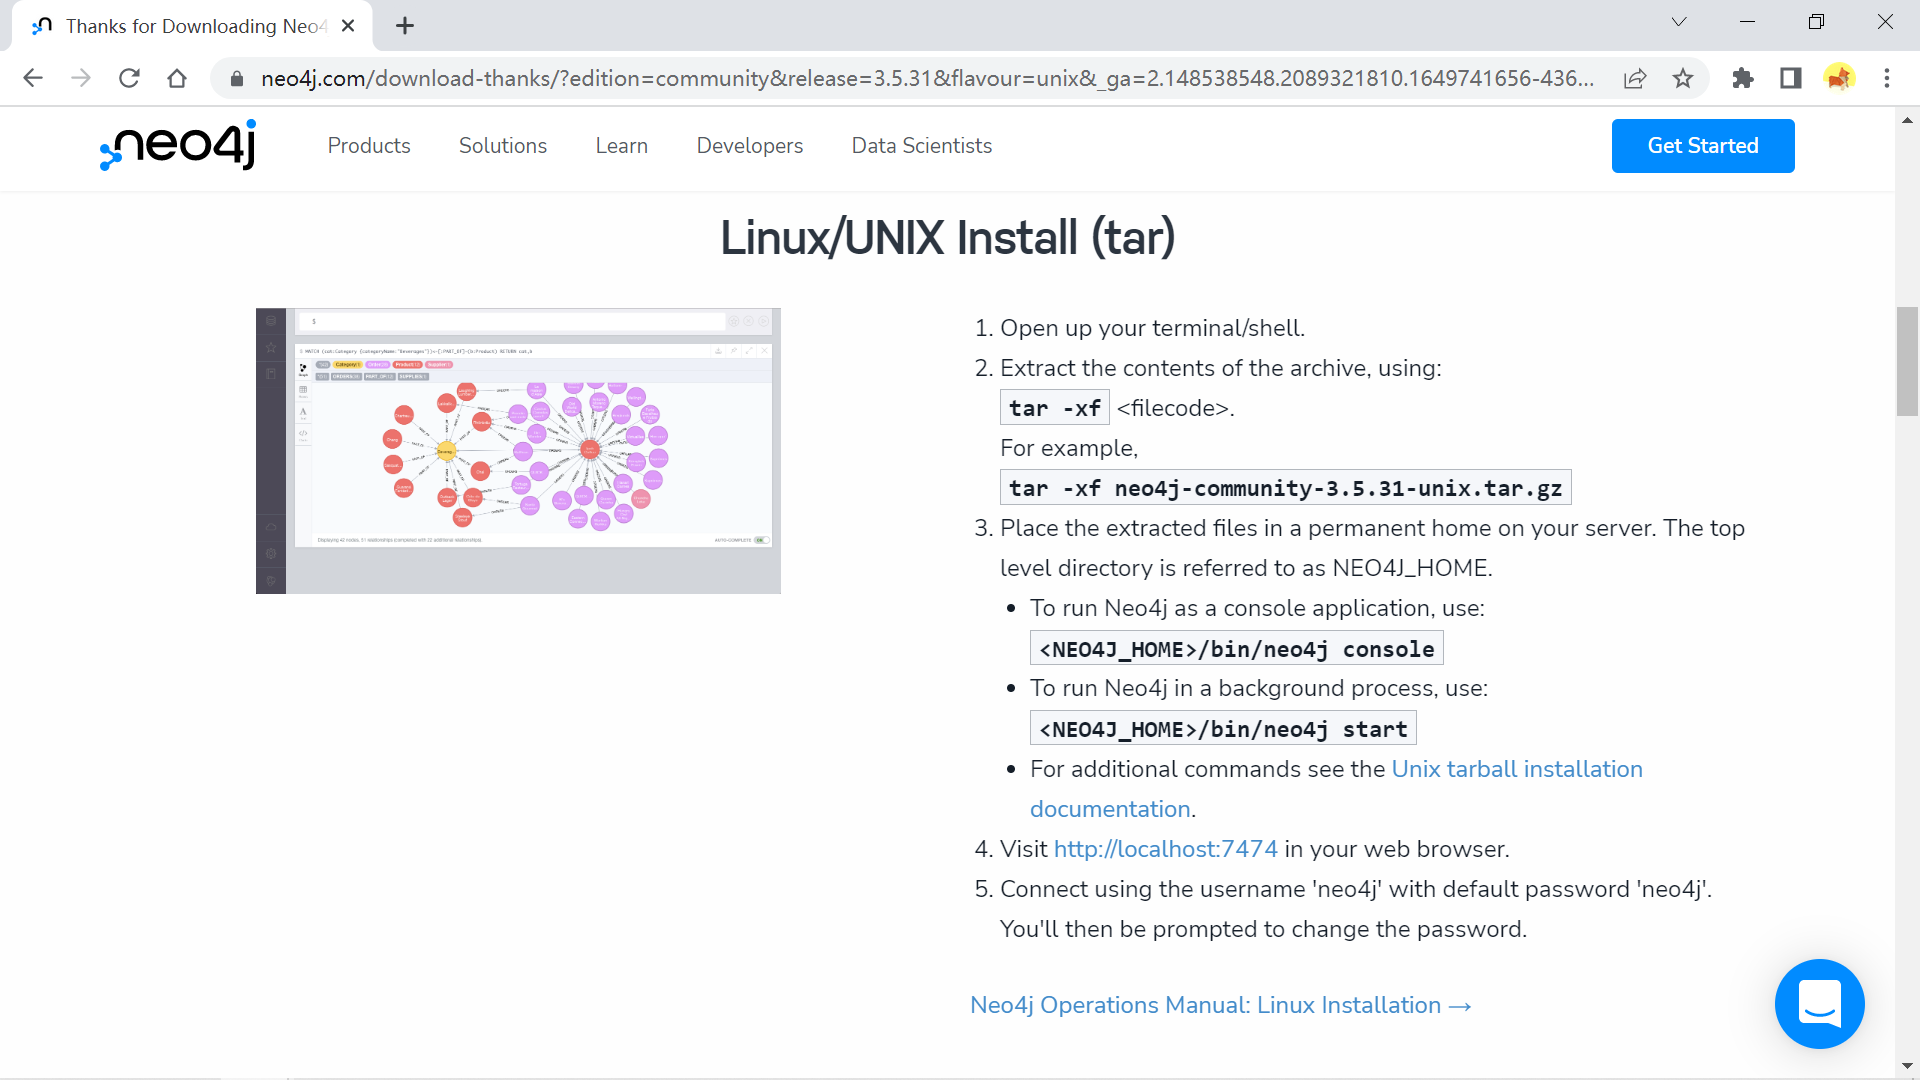Open the Solutions navigation menu
The image size is (1920, 1080).
click(502, 146)
